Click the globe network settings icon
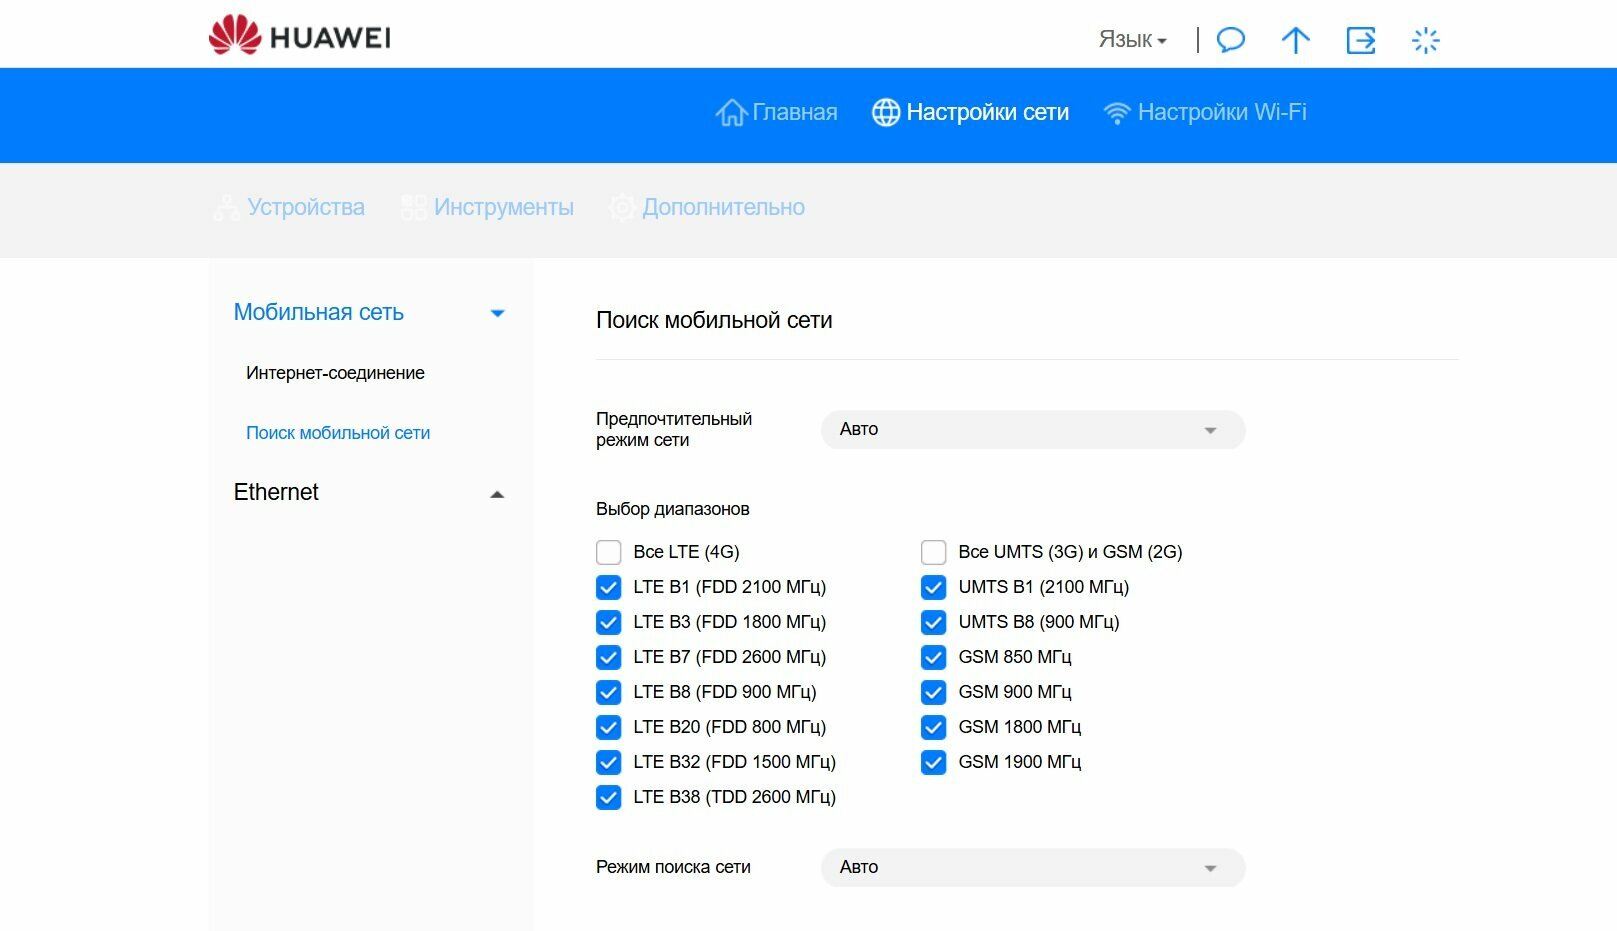This screenshot has height=931, width=1617. (x=886, y=113)
